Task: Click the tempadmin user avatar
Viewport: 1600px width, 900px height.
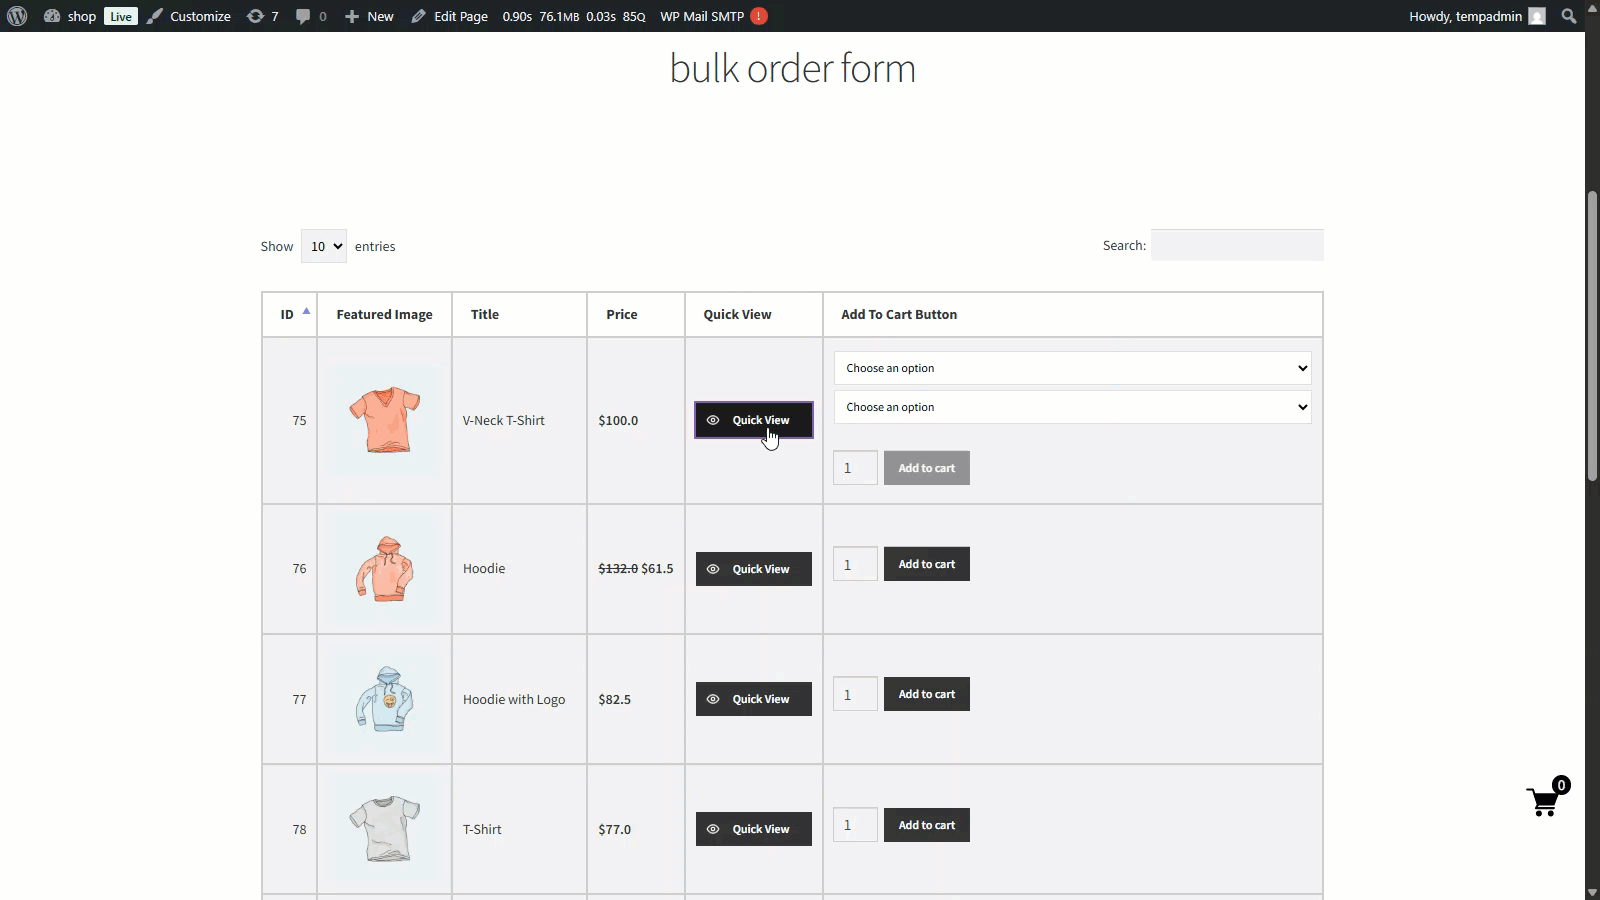Action: [x=1537, y=16]
